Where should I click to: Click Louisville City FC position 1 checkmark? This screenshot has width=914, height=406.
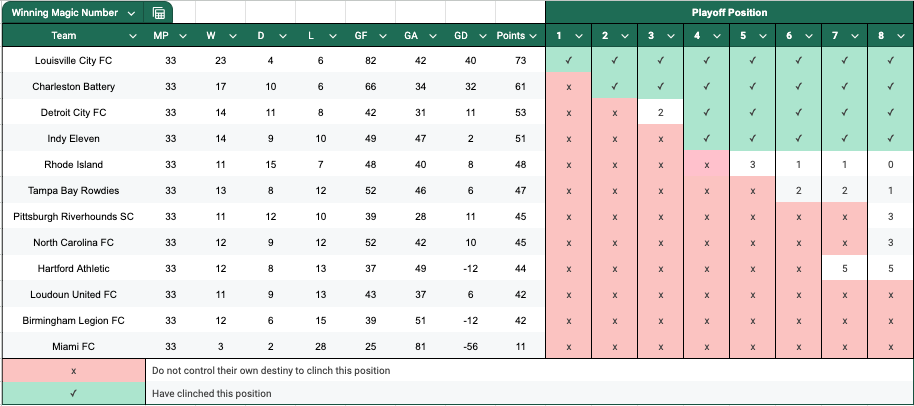(x=568, y=61)
